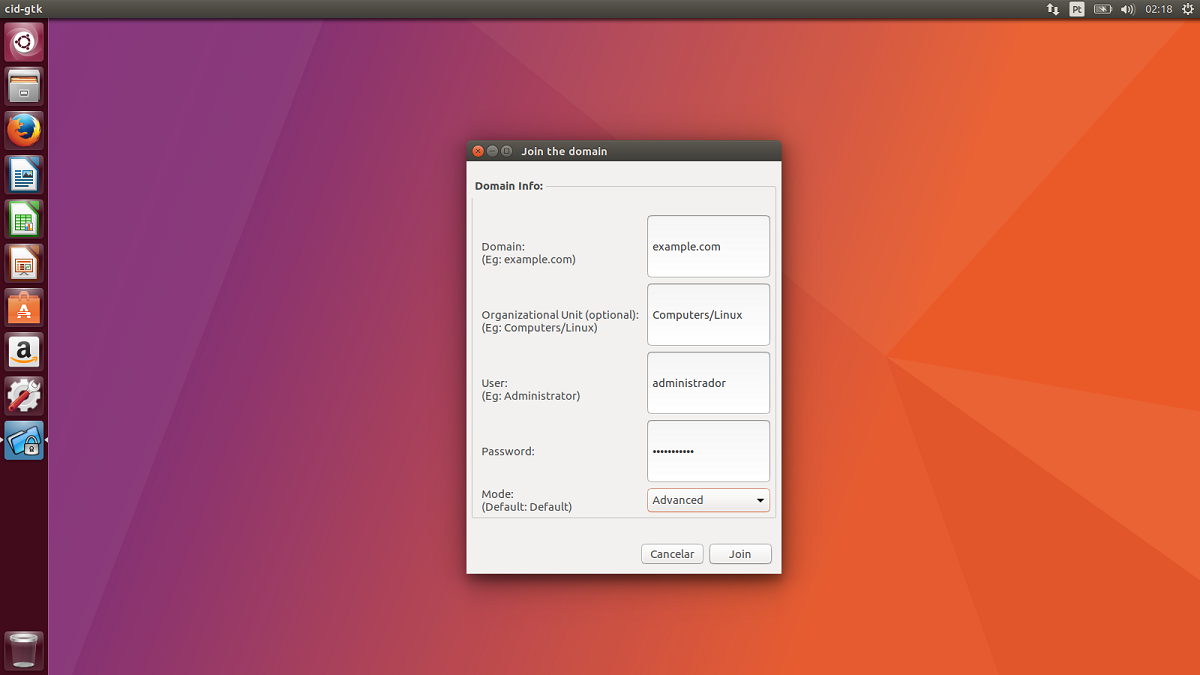This screenshot has height=675, width=1200.
Task: Click the Password entry field
Action: point(708,451)
